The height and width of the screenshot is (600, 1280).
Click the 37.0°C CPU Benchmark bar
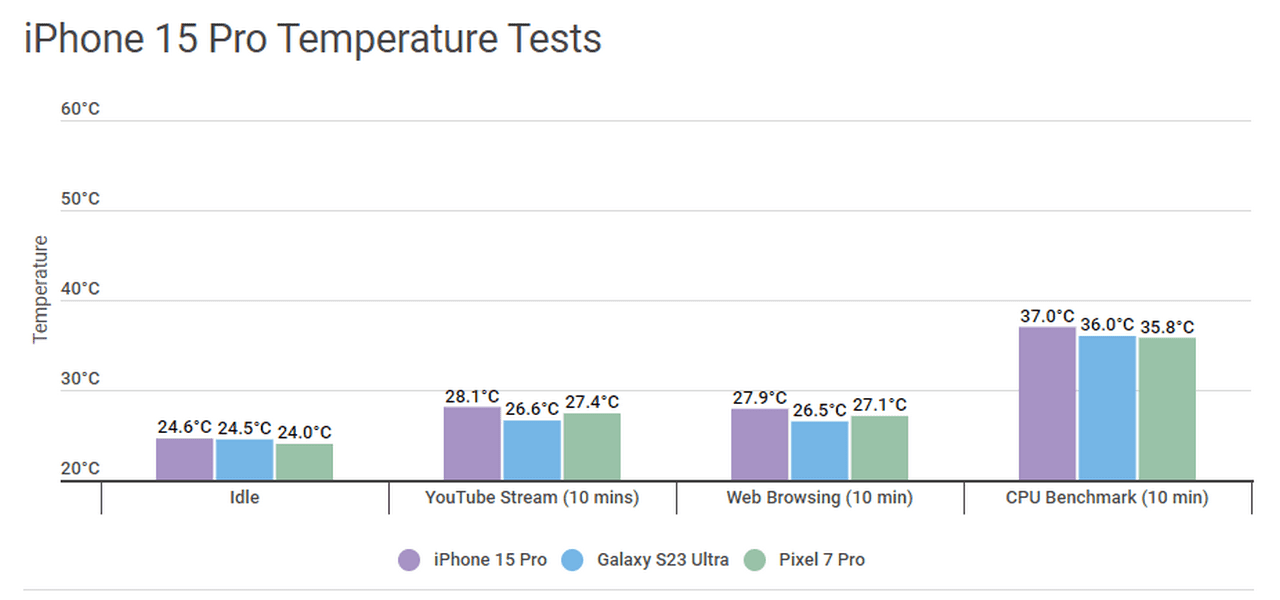[x=1047, y=404]
